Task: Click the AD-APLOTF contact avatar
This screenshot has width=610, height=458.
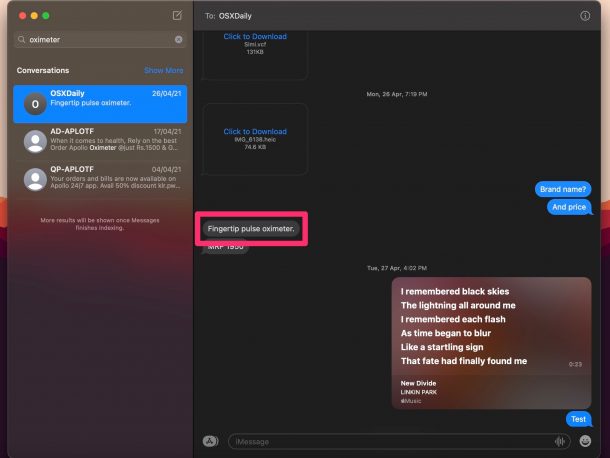Action: 36,141
